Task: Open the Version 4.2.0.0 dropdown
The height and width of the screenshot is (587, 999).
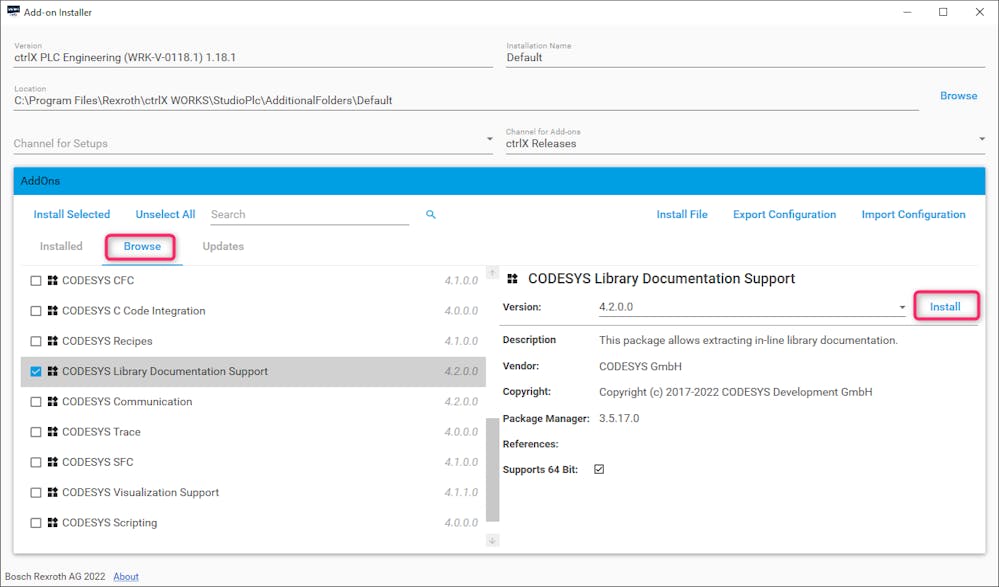Action: (752, 307)
